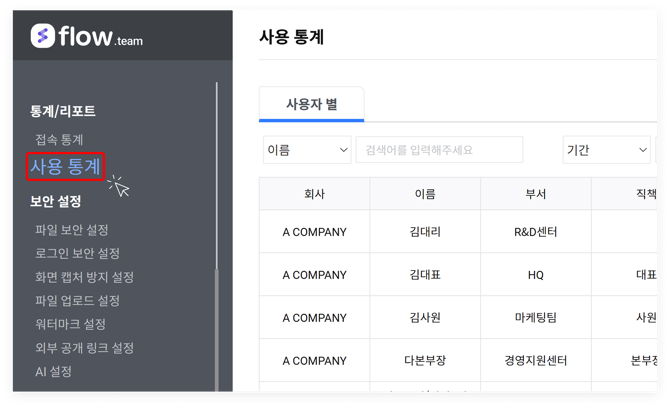This screenshot has width=670, height=407.
Task: Open AI 설정 in sidebar
Action: 53,372
